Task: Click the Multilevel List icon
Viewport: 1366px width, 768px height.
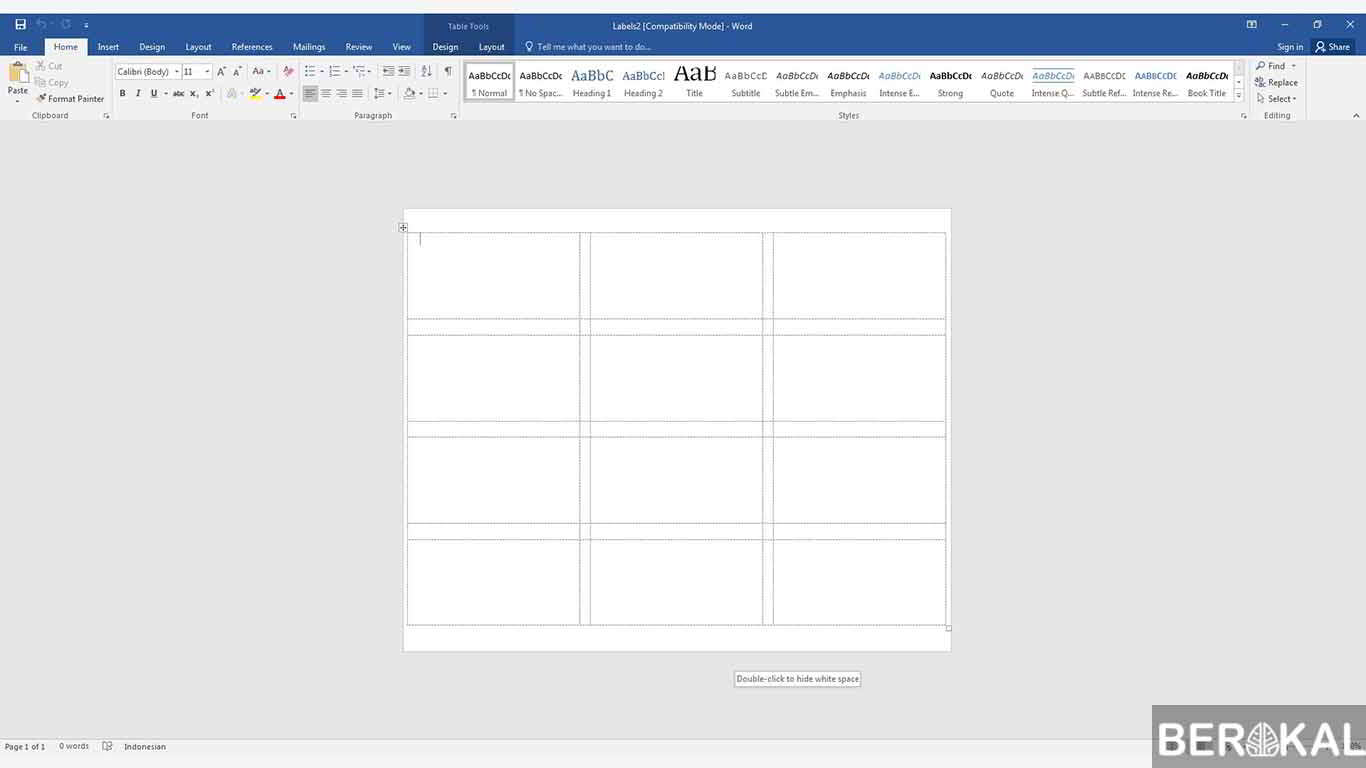Action: tap(359, 72)
